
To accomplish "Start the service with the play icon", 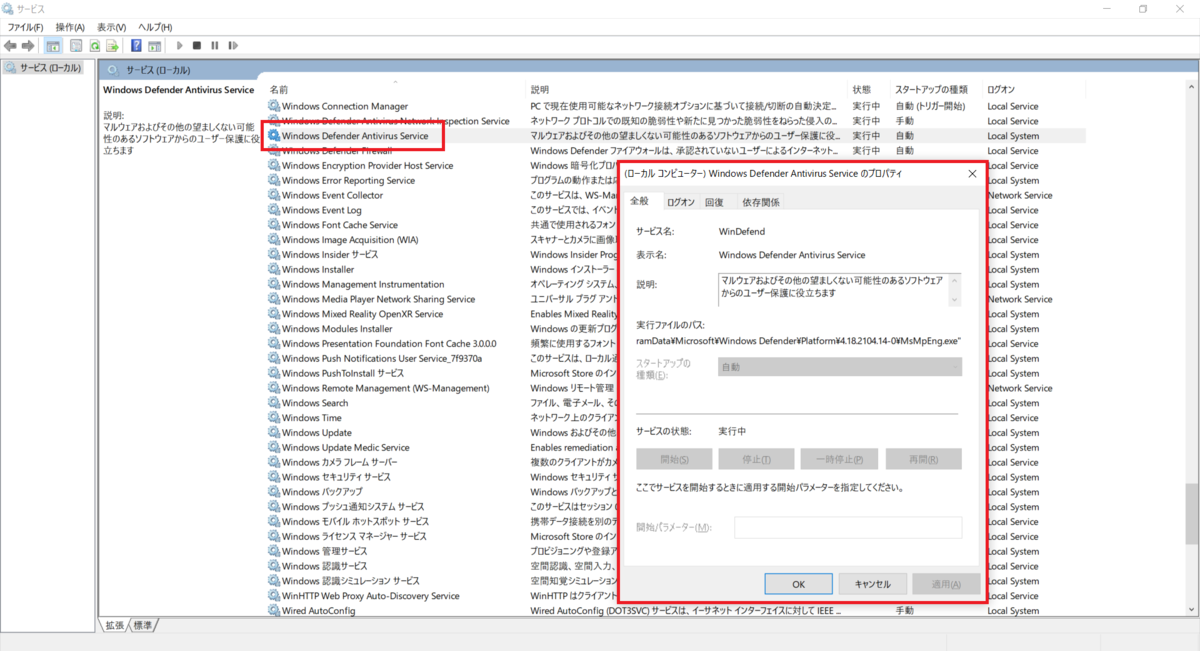I will (180, 45).
